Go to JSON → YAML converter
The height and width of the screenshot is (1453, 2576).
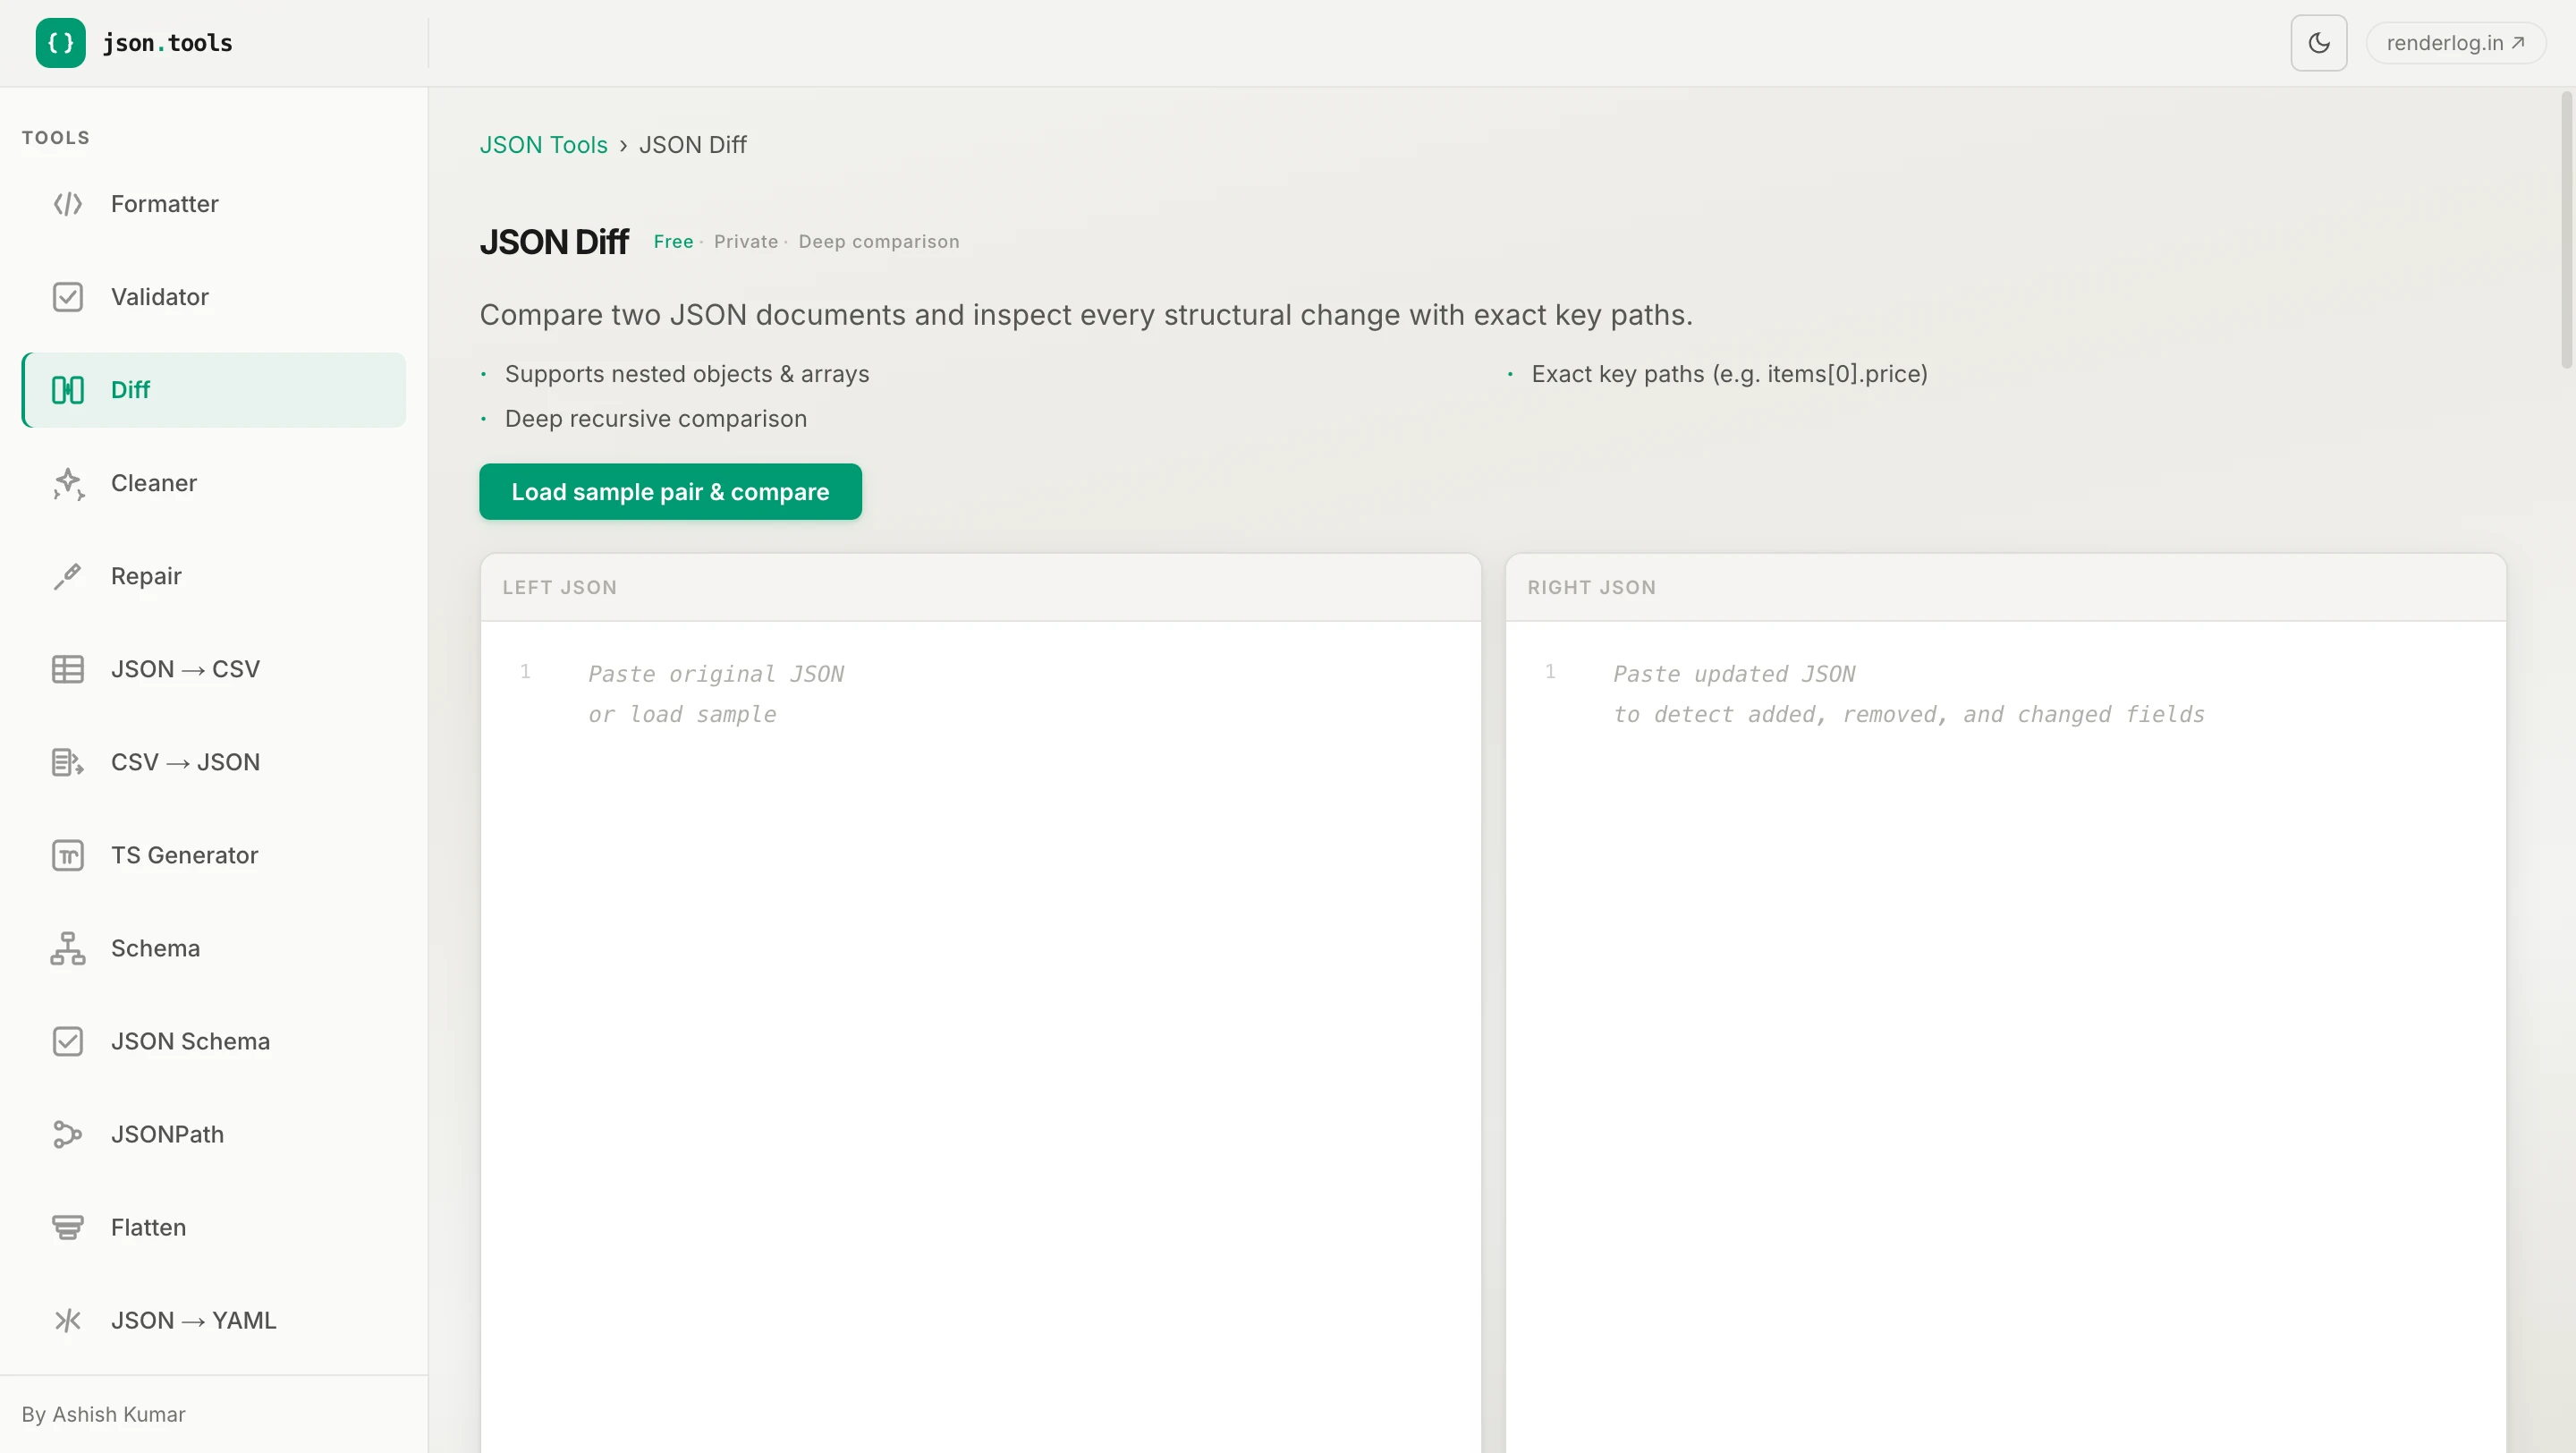click(193, 1320)
